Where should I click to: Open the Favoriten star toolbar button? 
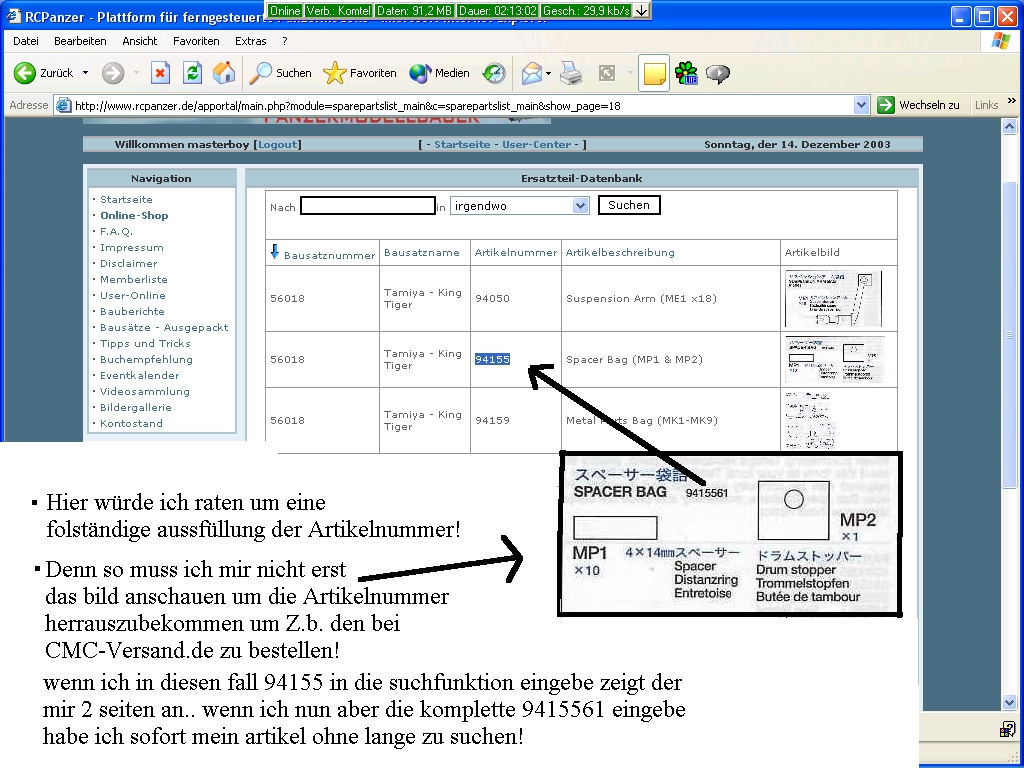pyautogui.click(x=360, y=73)
